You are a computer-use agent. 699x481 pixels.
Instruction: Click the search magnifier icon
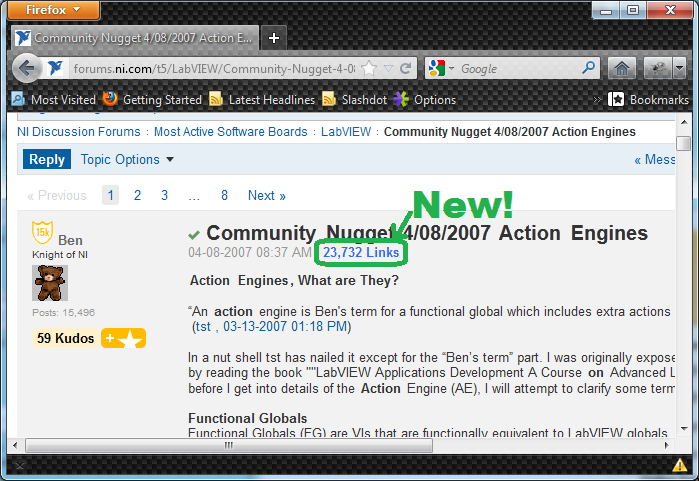point(588,68)
